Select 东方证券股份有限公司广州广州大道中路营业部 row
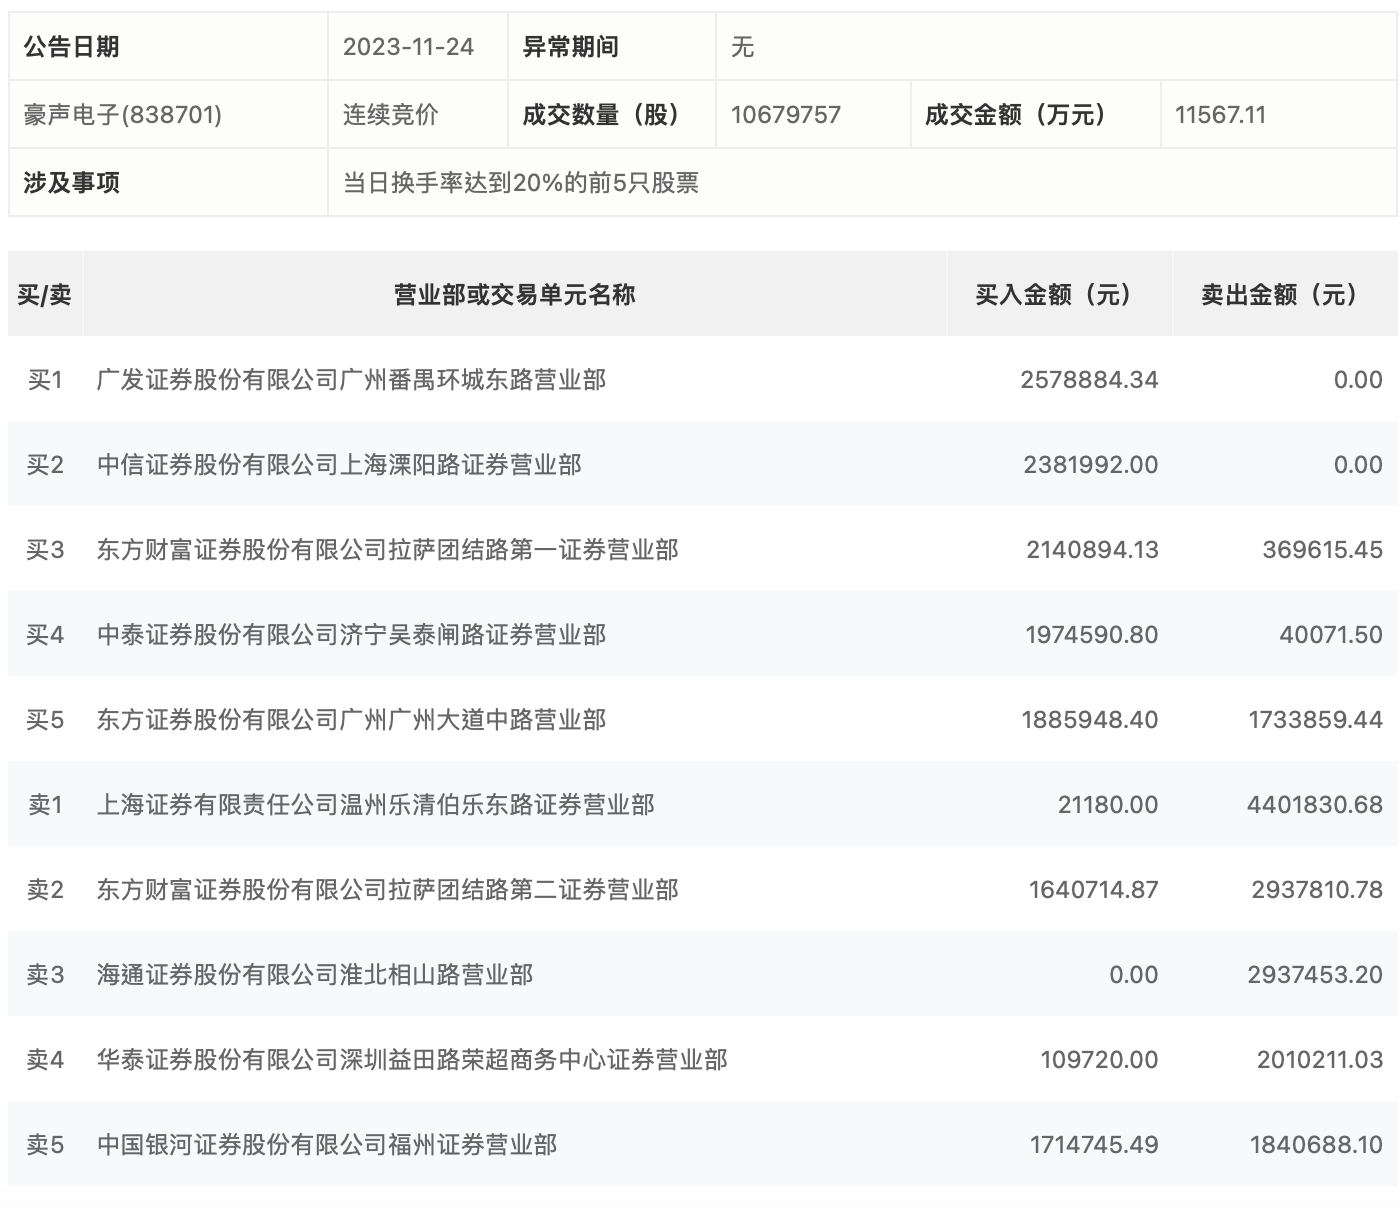Screen dimensions: 1400x1208 [x=703, y=720]
